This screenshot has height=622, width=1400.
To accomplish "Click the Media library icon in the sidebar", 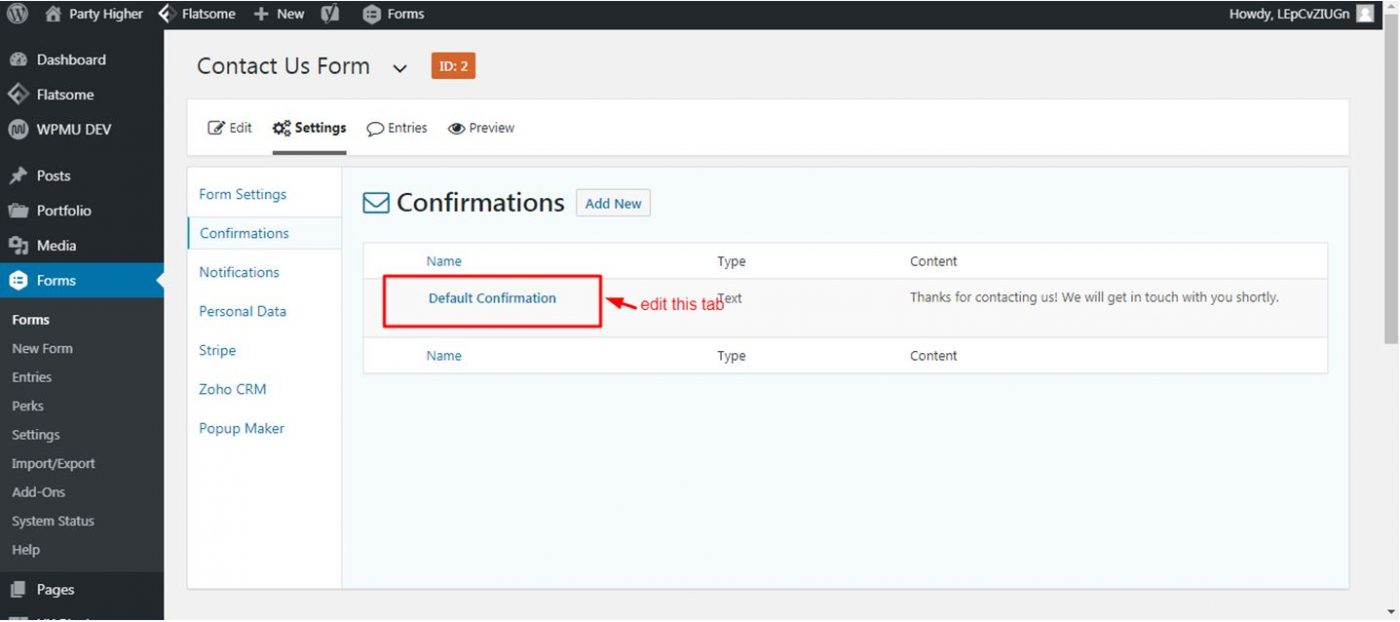I will tap(21, 245).
